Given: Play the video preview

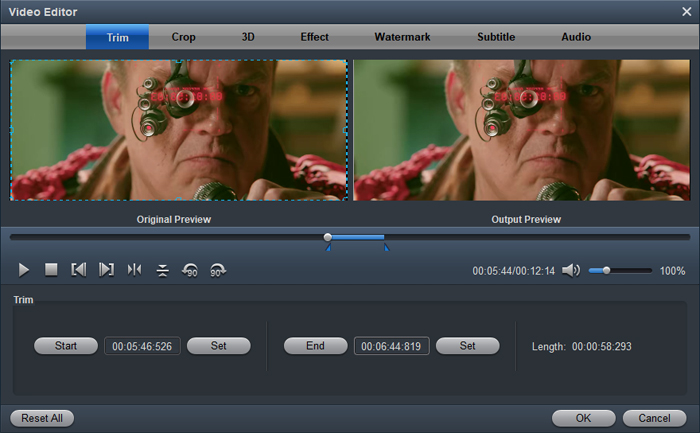Looking at the screenshot, I should coord(24,270).
